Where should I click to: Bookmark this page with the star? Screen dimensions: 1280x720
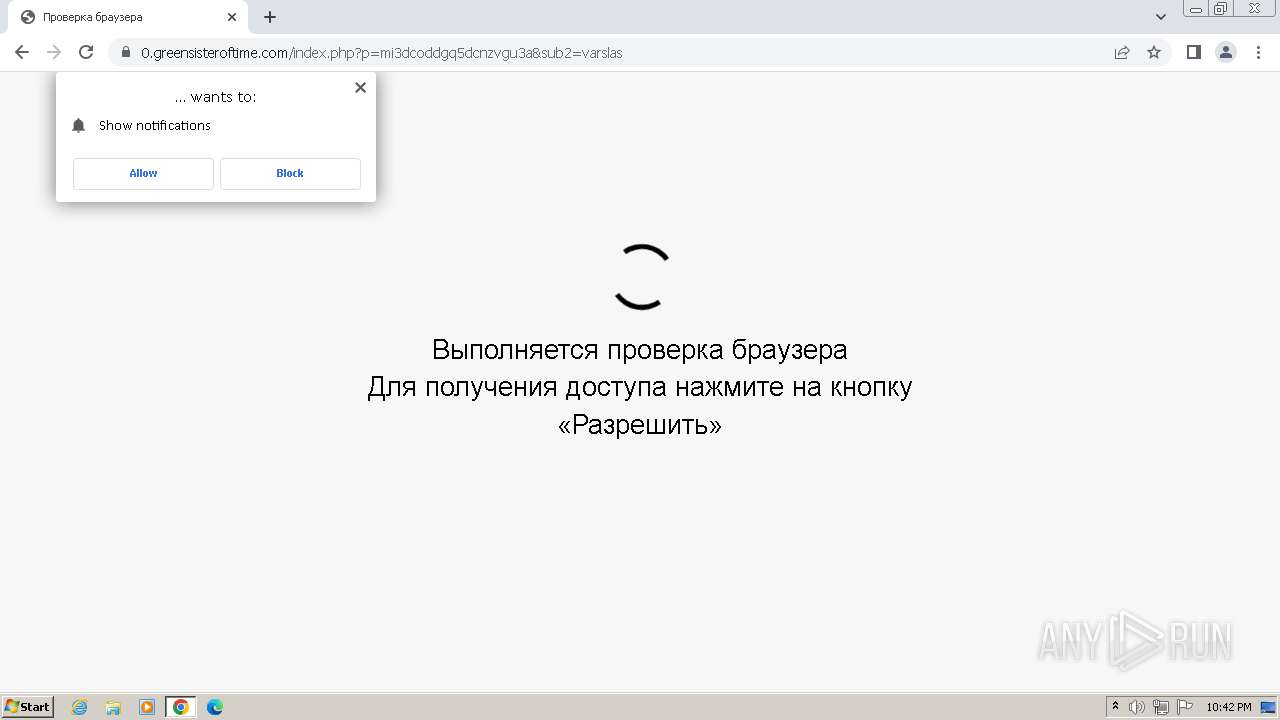tap(1154, 52)
